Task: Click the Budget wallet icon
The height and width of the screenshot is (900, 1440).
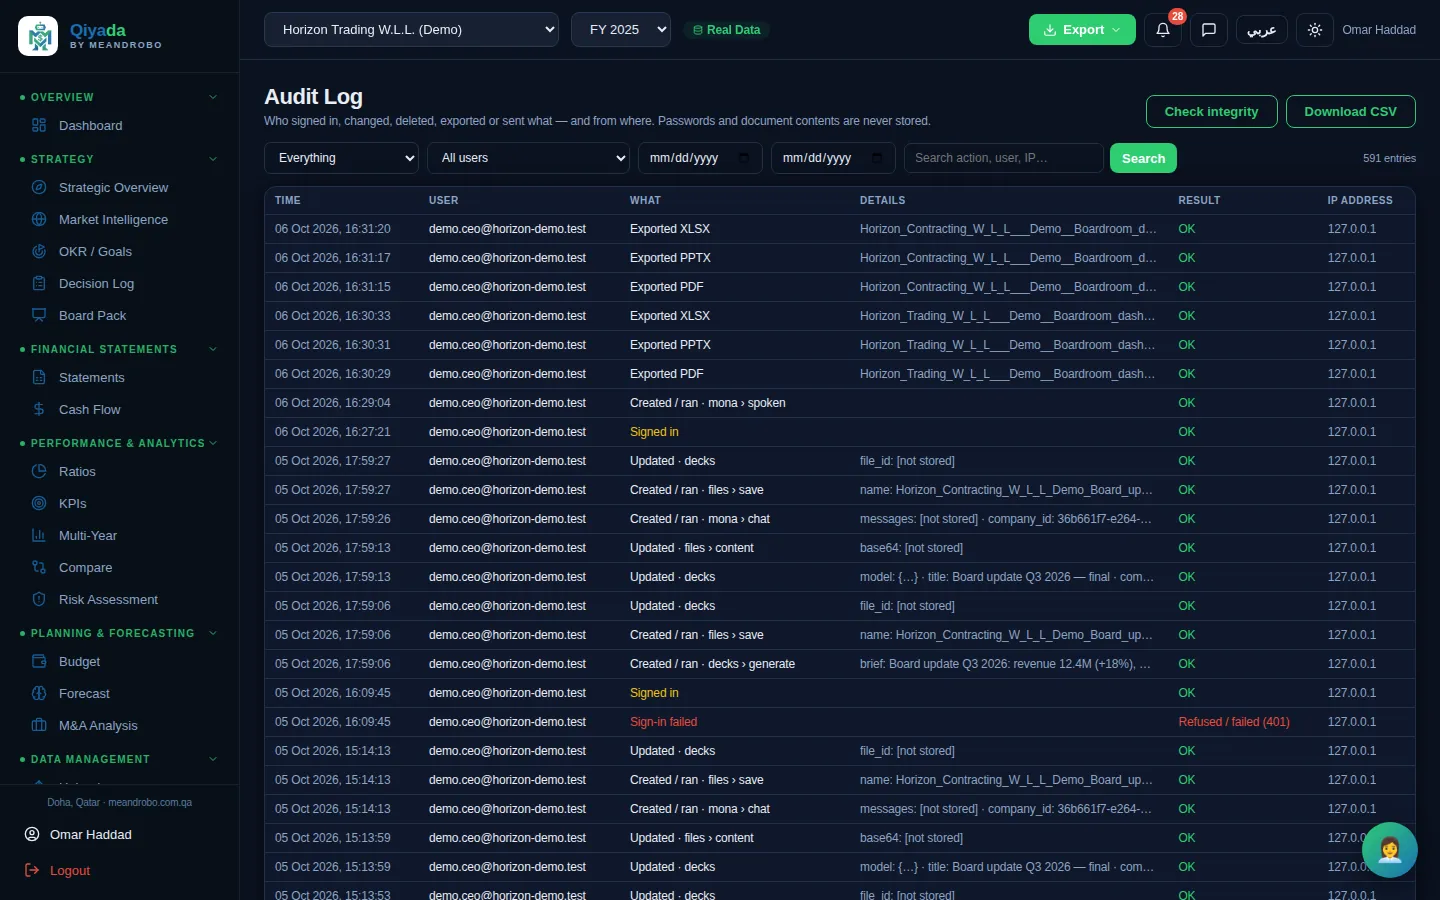Action: pos(39,662)
